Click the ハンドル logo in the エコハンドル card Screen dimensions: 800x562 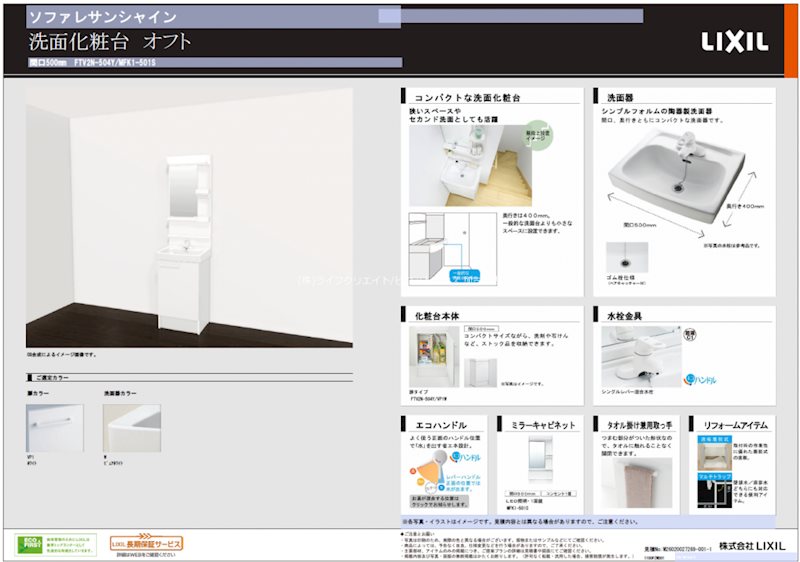464,457
